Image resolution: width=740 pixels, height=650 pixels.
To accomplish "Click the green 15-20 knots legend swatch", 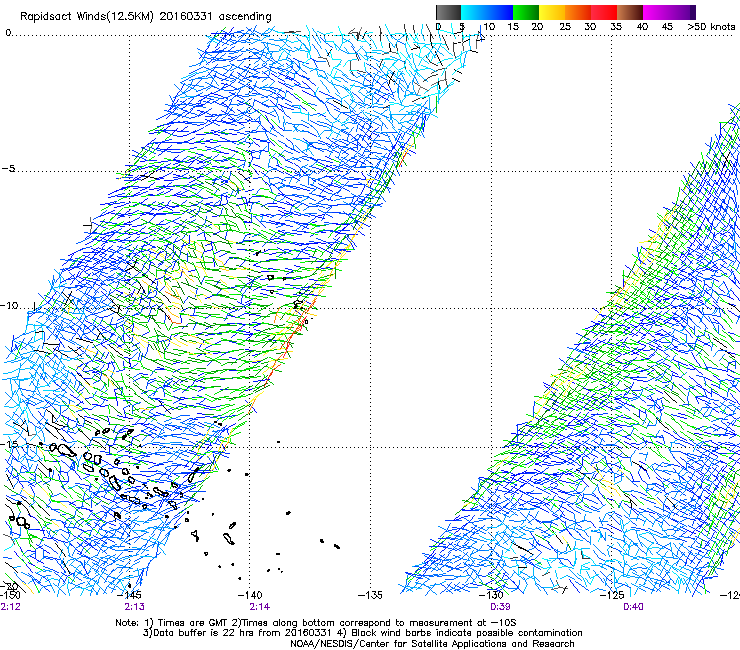I will coord(526,12).
